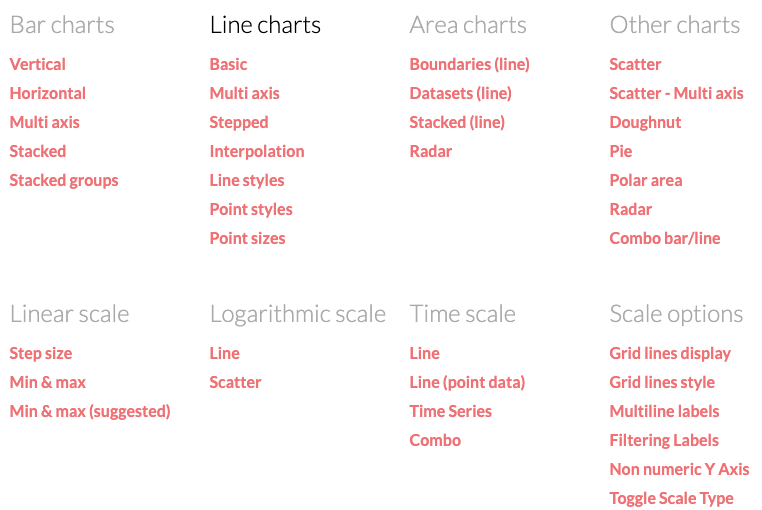The width and height of the screenshot is (762, 510).
Task: Select the Doughnut chart link
Action: [645, 123]
